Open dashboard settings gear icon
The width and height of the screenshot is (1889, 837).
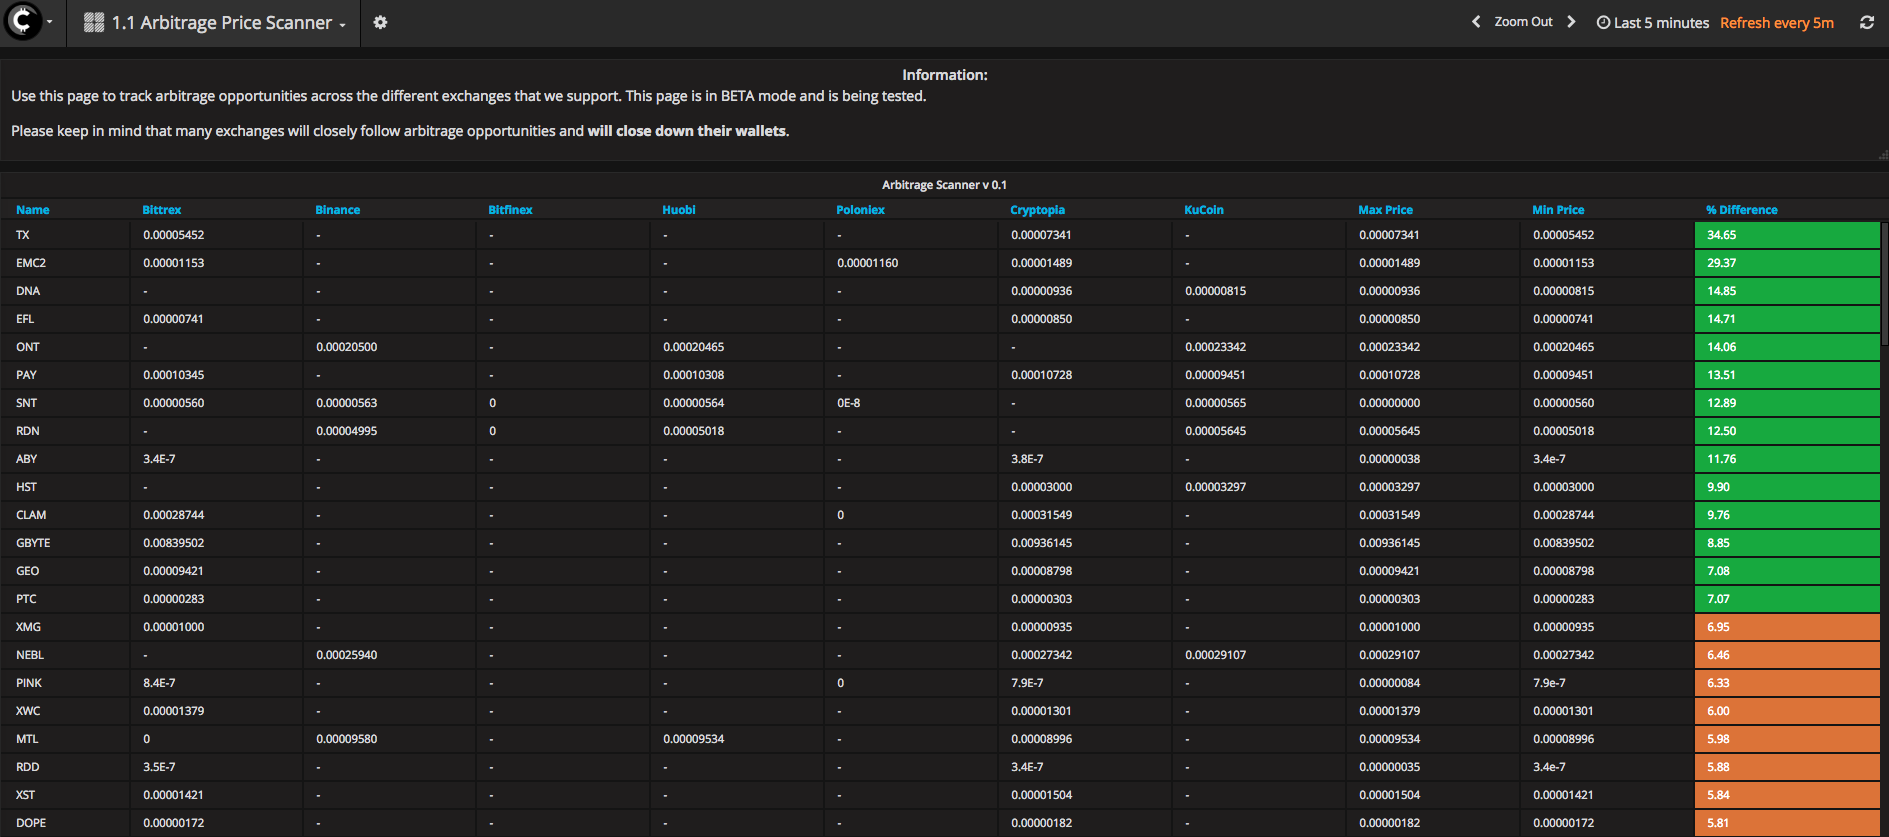click(380, 22)
